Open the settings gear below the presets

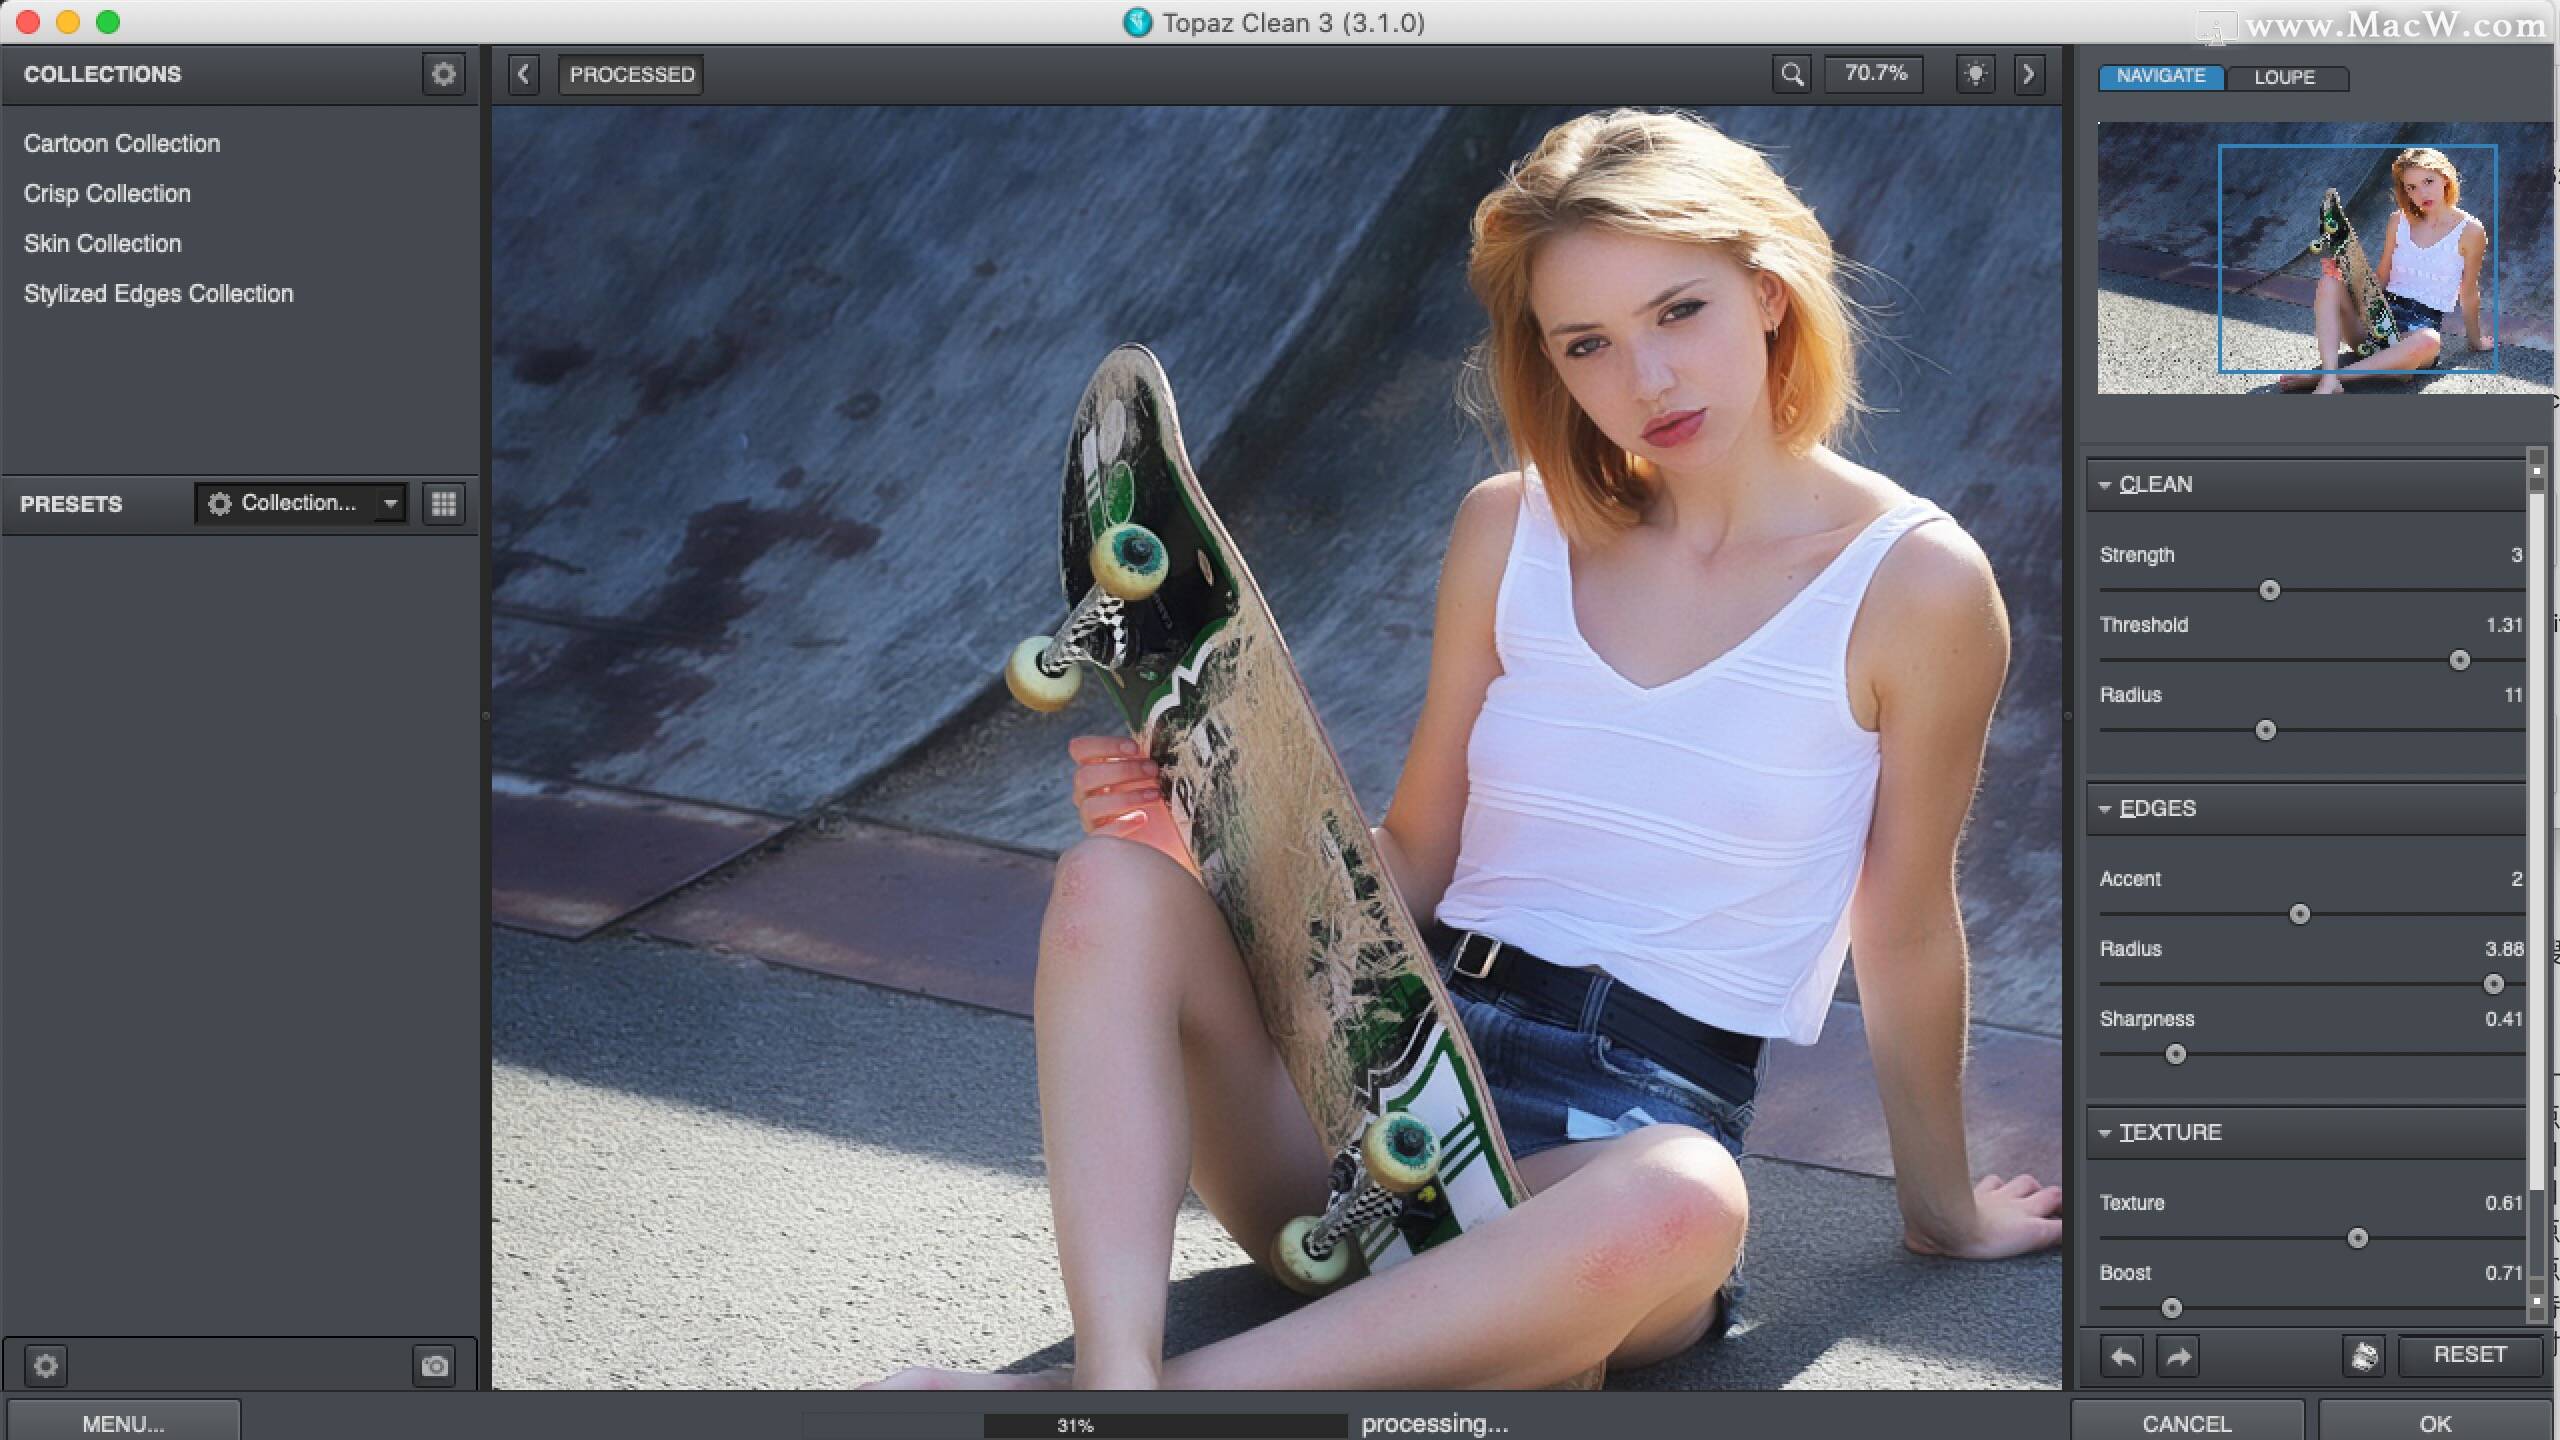(x=46, y=1365)
